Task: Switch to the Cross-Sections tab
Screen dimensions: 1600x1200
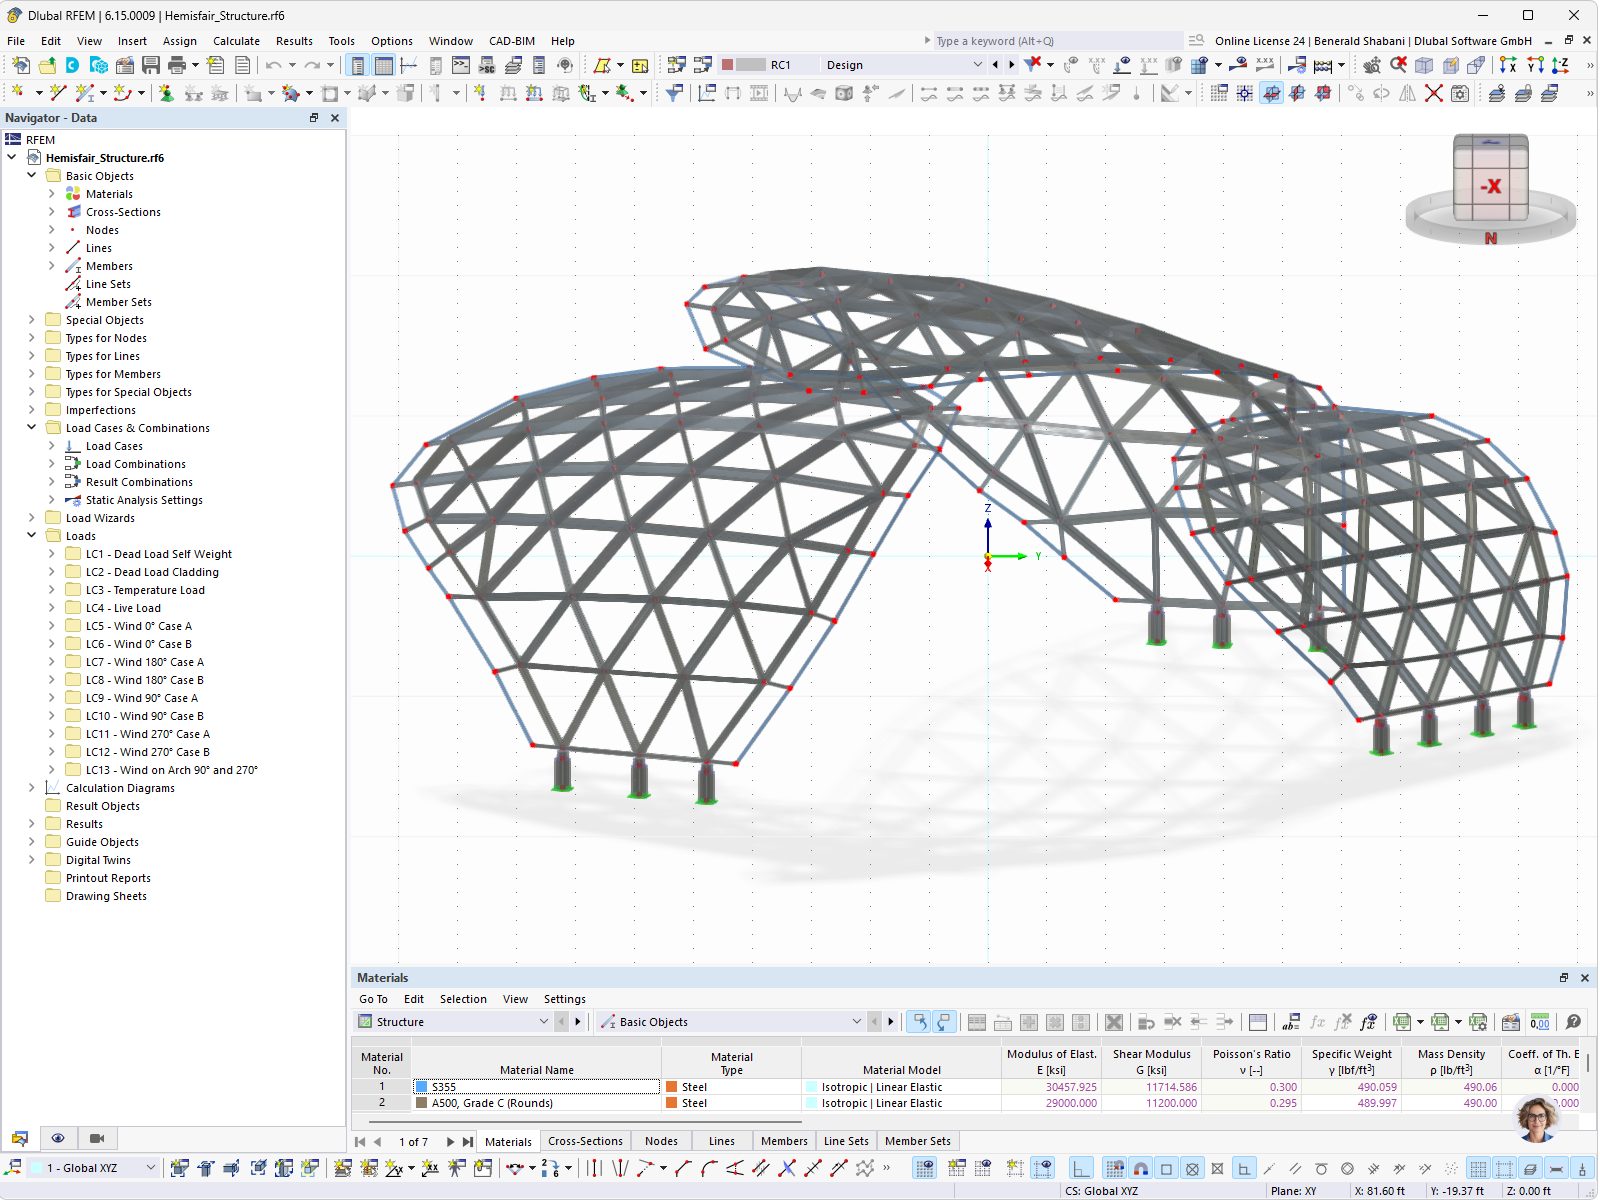Action: pos(585,1141)
